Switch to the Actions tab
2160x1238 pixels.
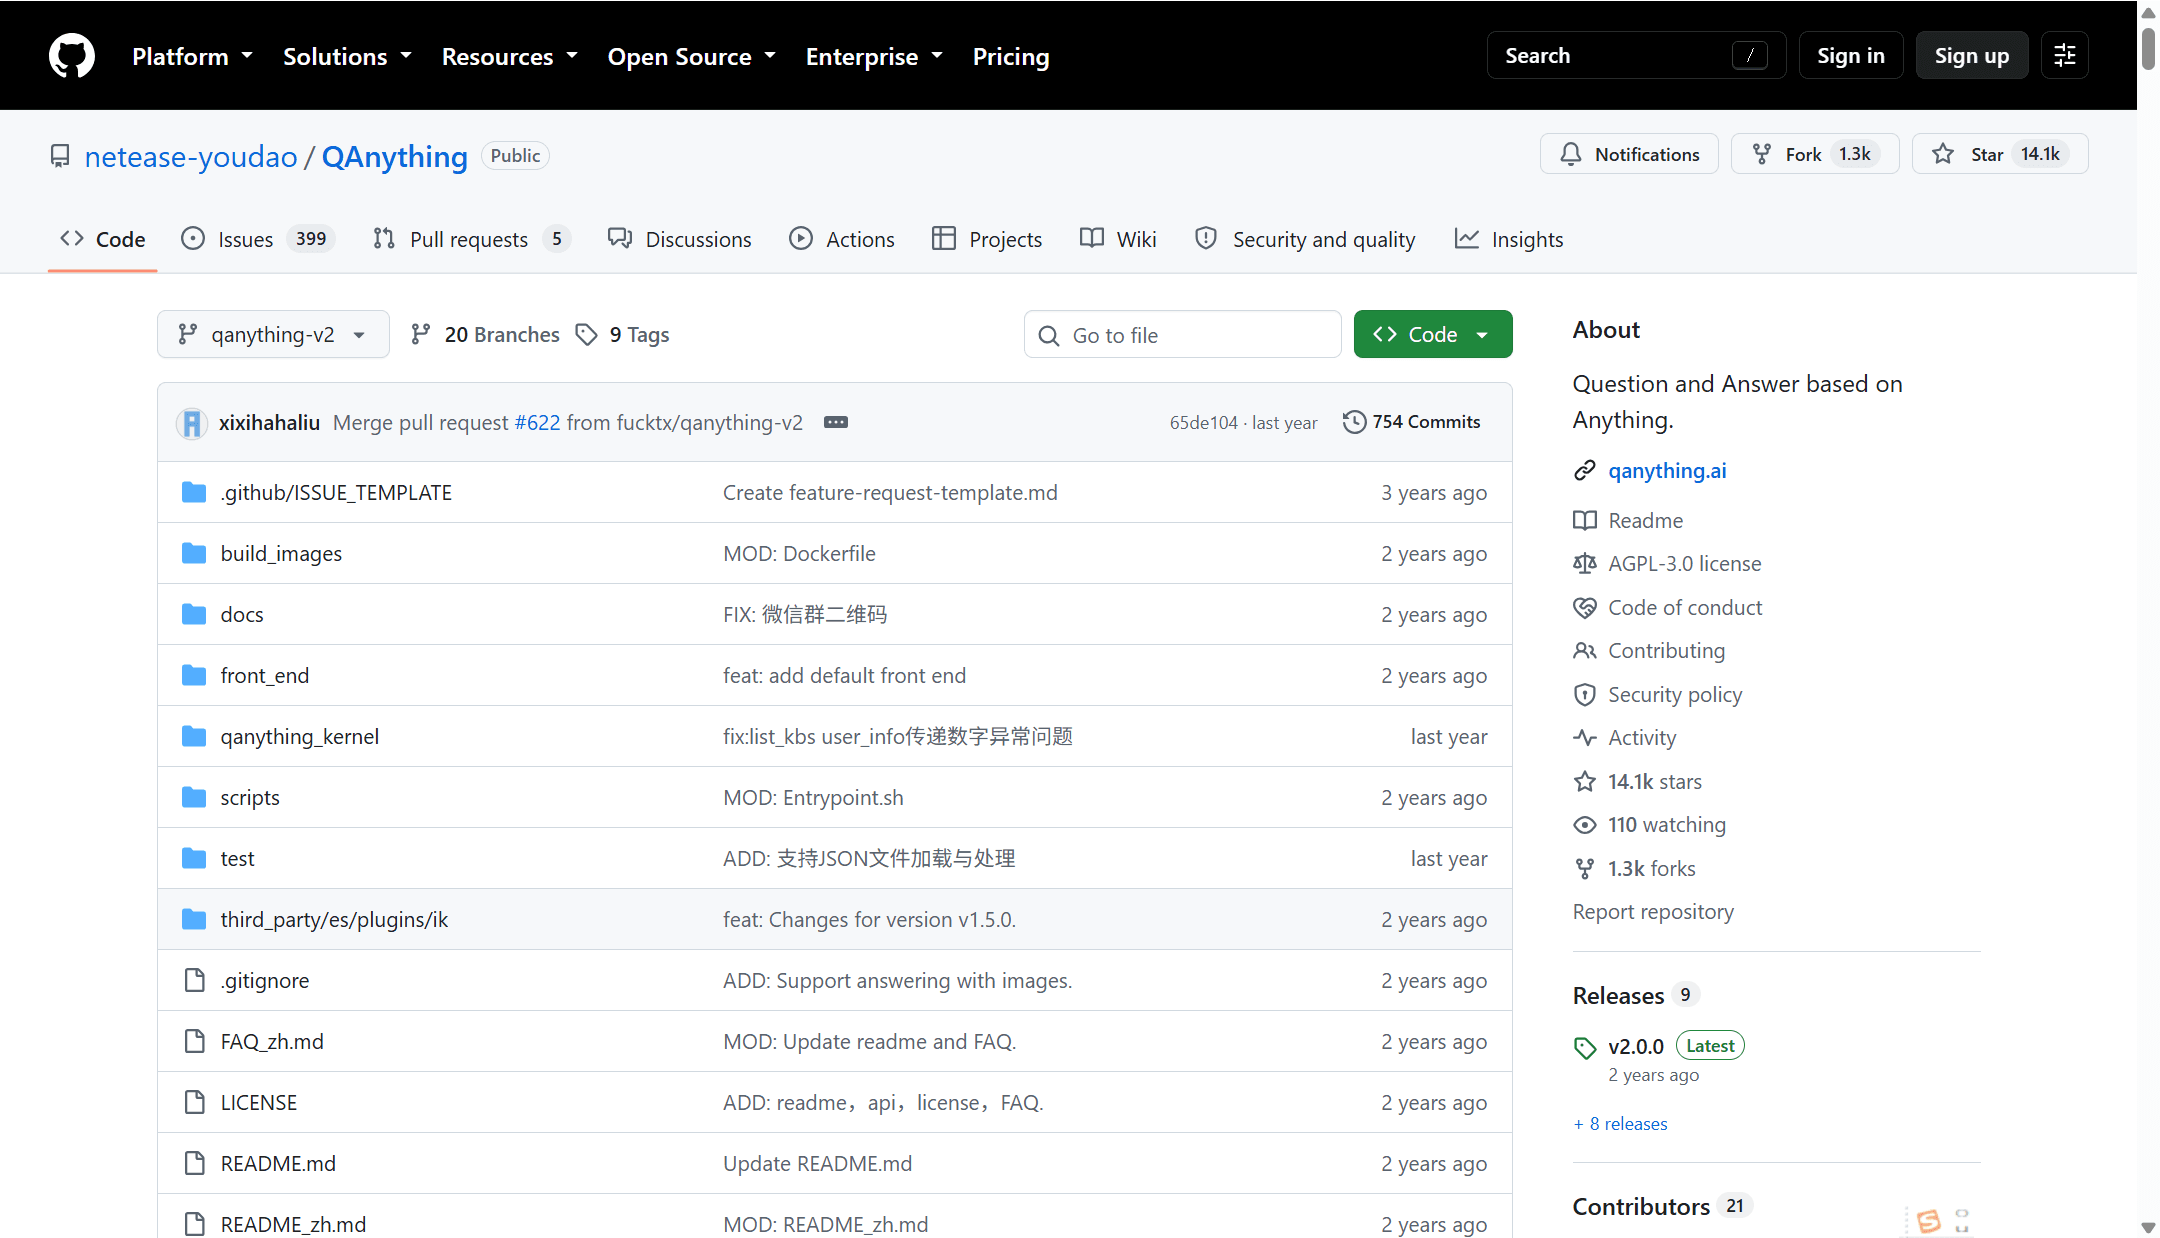[841, 240]
